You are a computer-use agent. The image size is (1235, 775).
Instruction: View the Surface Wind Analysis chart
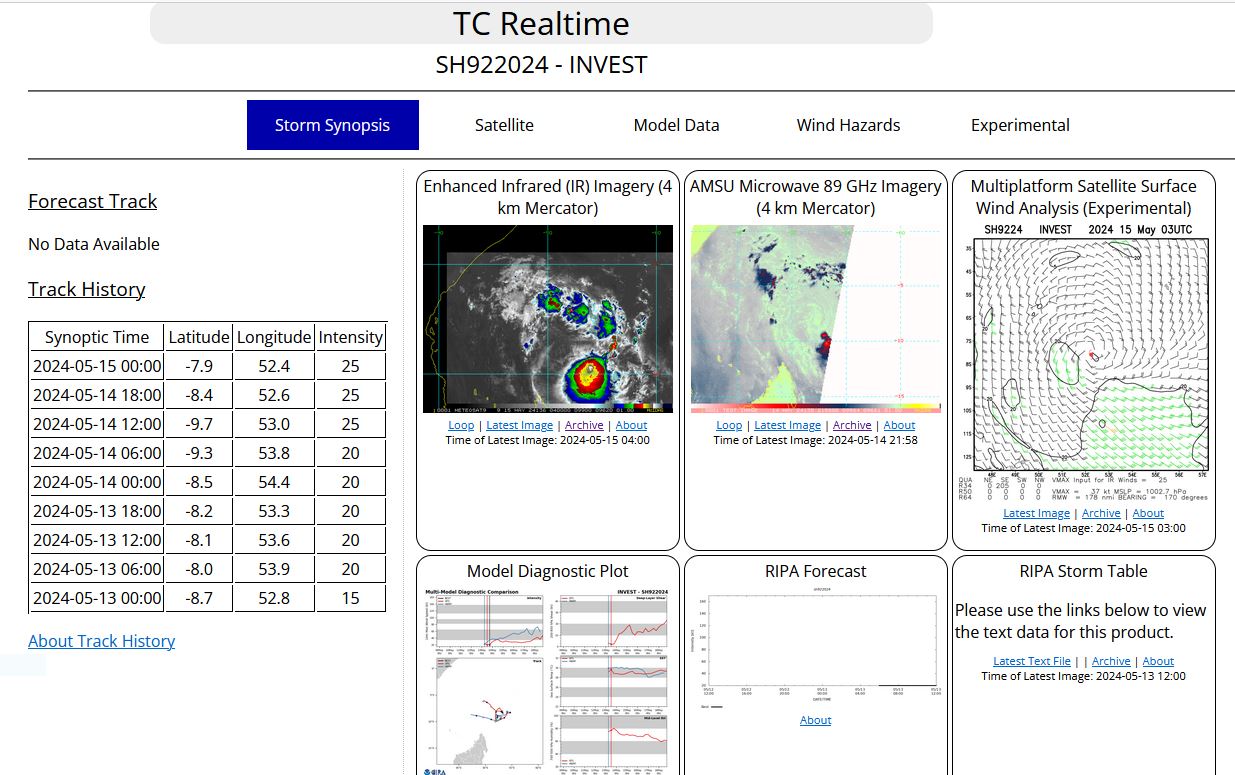pyautogui.click(x=1083, y=355)
